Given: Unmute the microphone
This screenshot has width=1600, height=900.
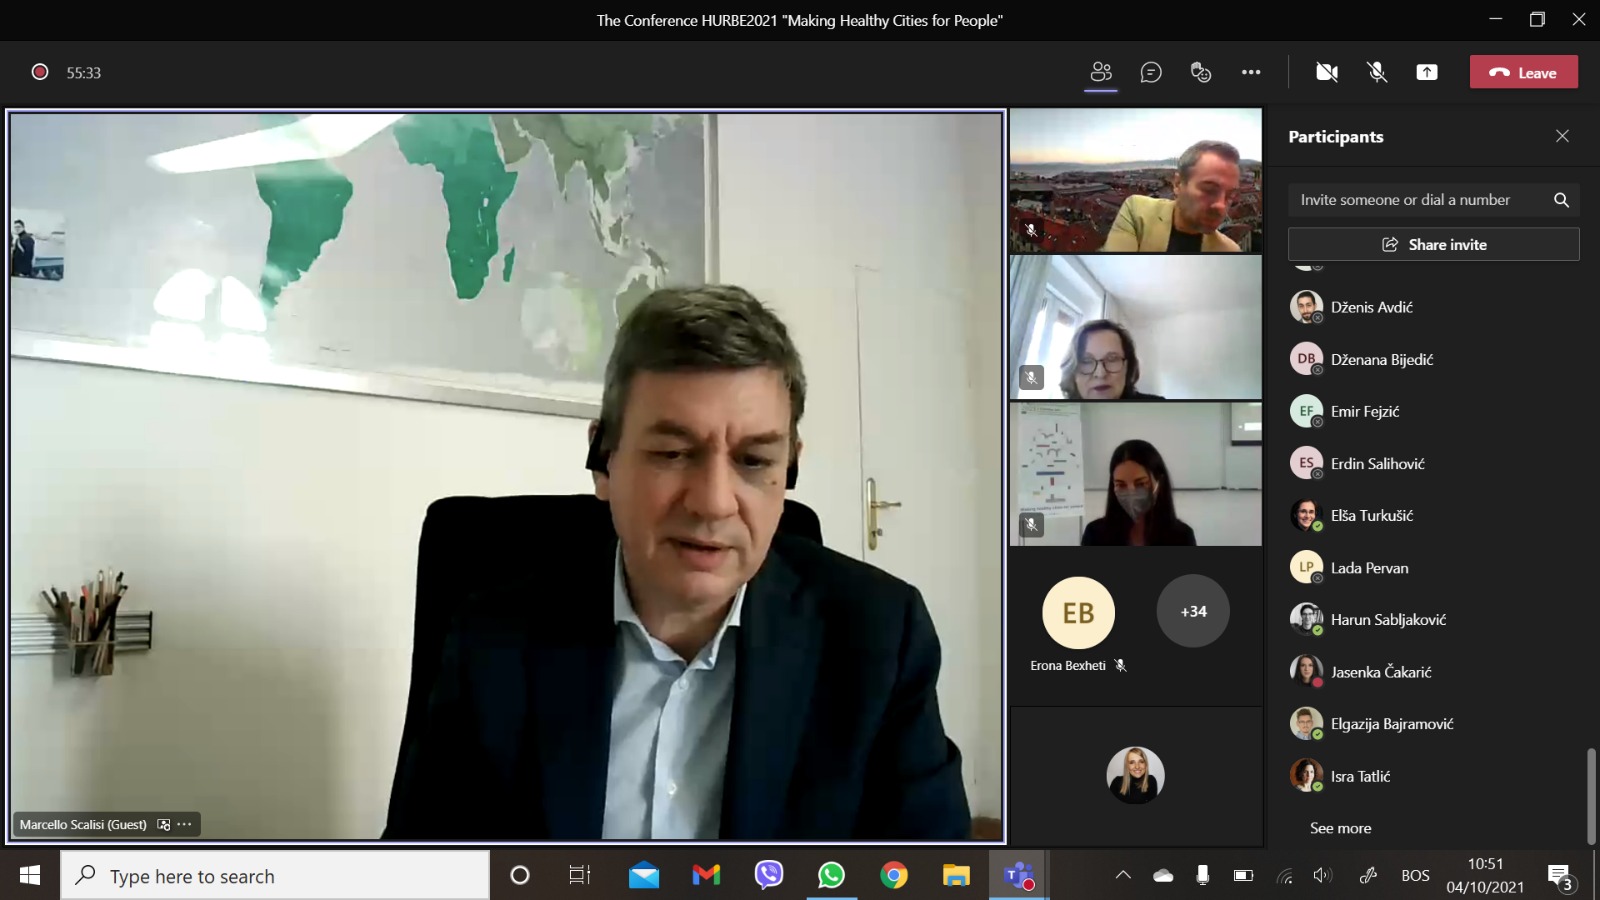Looking at the screenshot, I should (1377, 72).
